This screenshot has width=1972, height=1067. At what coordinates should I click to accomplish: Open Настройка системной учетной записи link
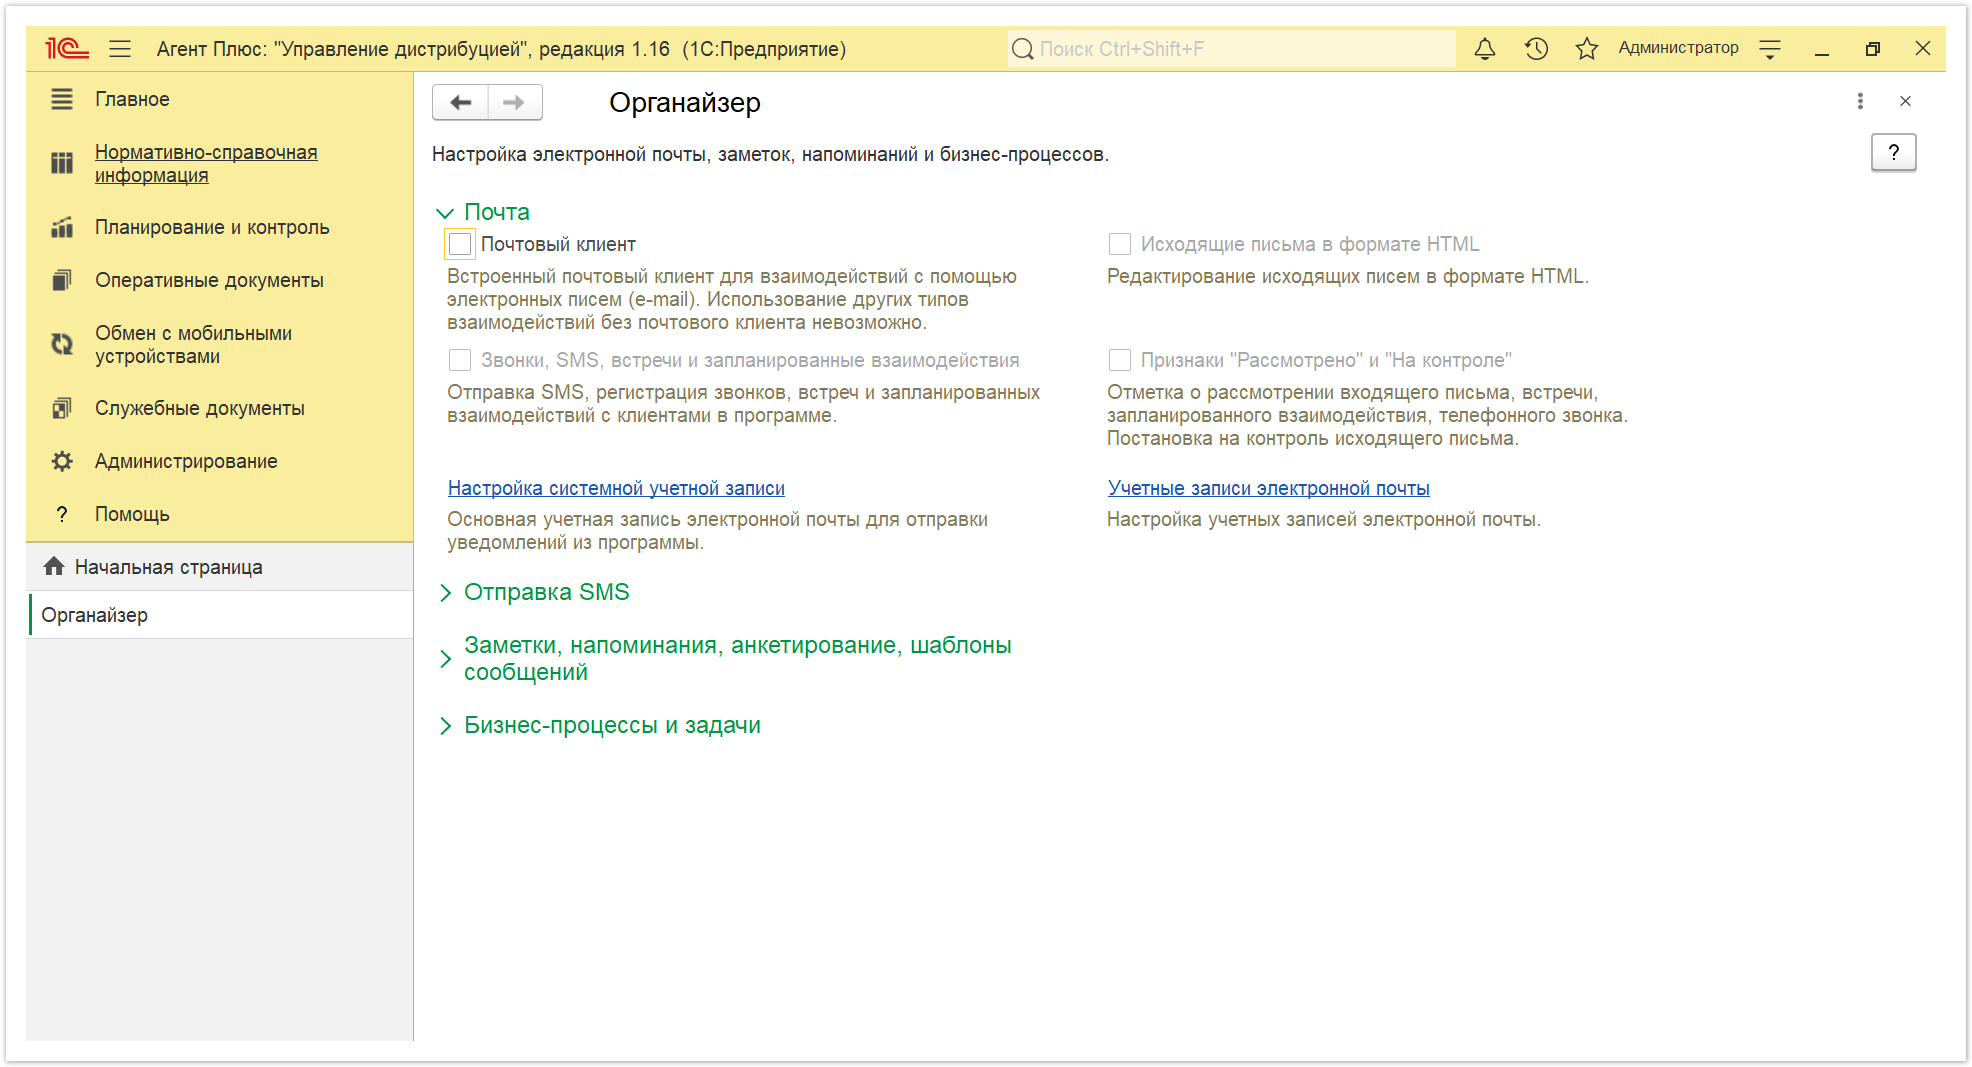tap(616, 488)
